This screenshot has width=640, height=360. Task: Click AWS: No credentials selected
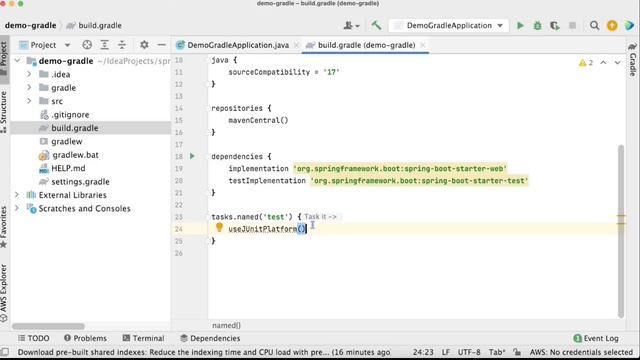click(581, 352)
